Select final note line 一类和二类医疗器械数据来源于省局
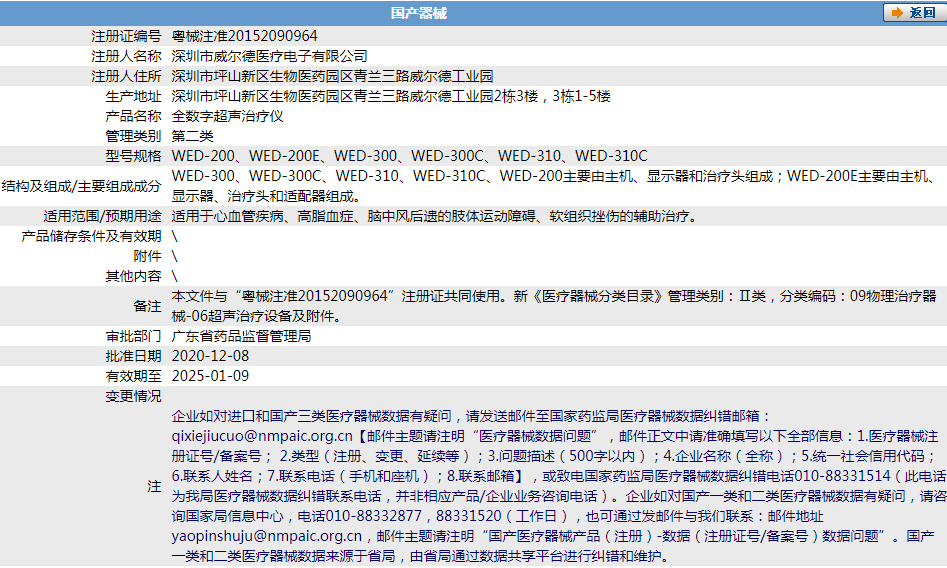 421,556
